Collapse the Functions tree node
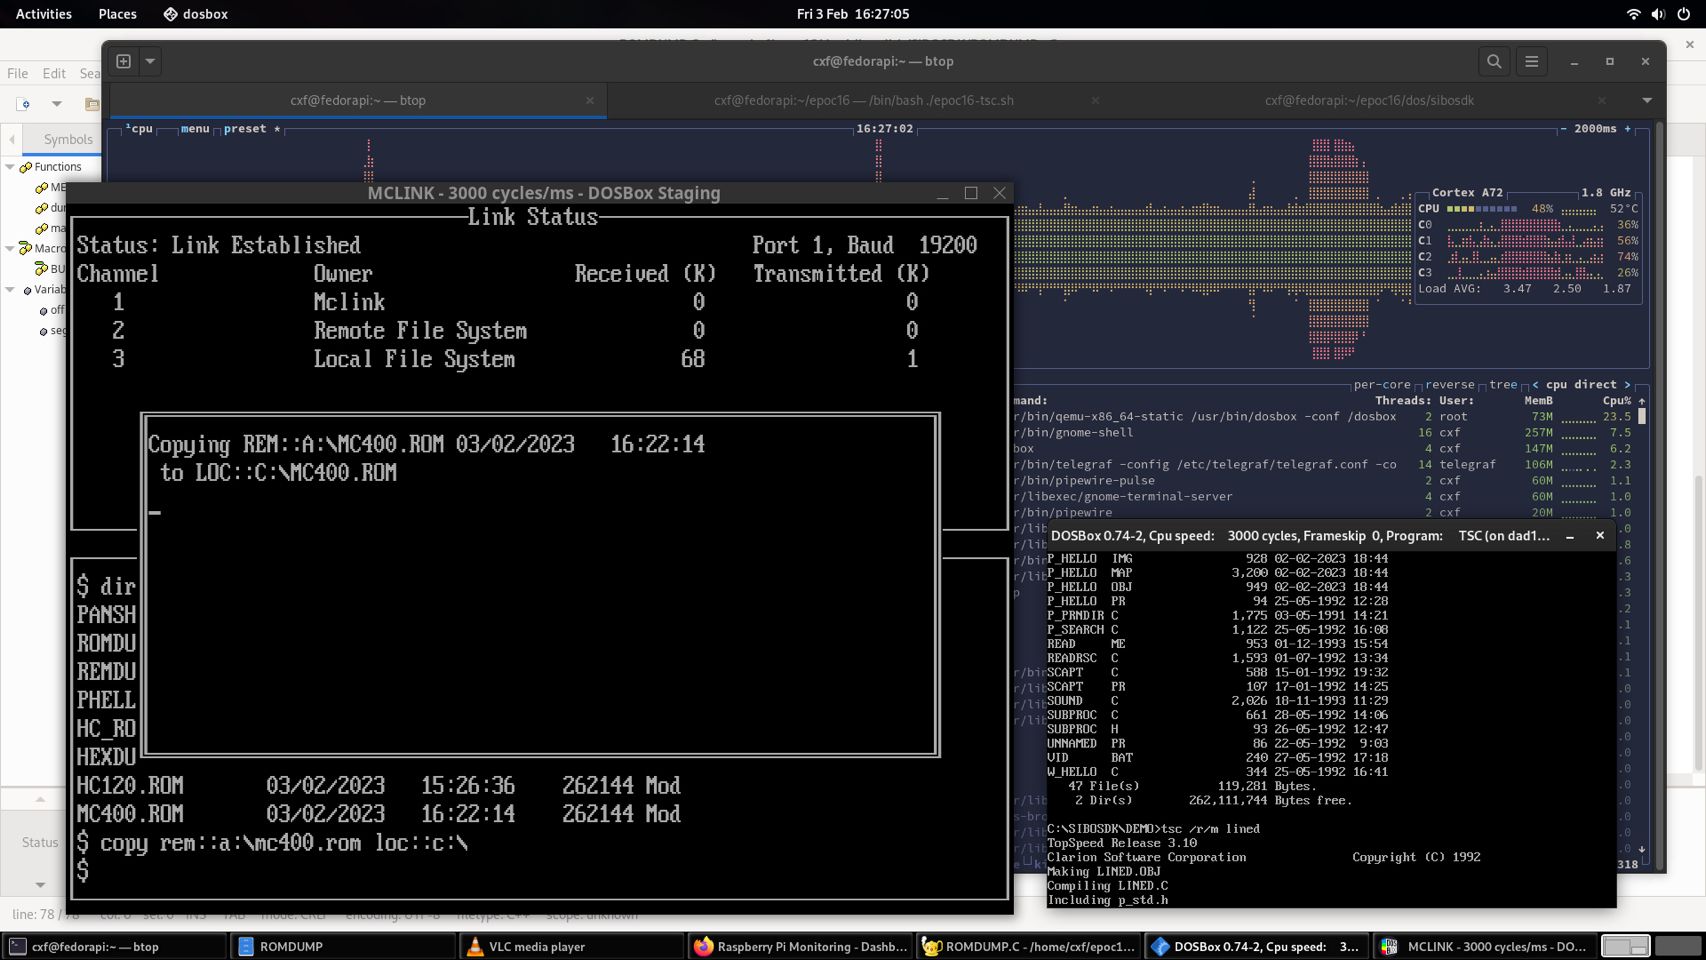1706x960 pixels. [x=11, y=167]
